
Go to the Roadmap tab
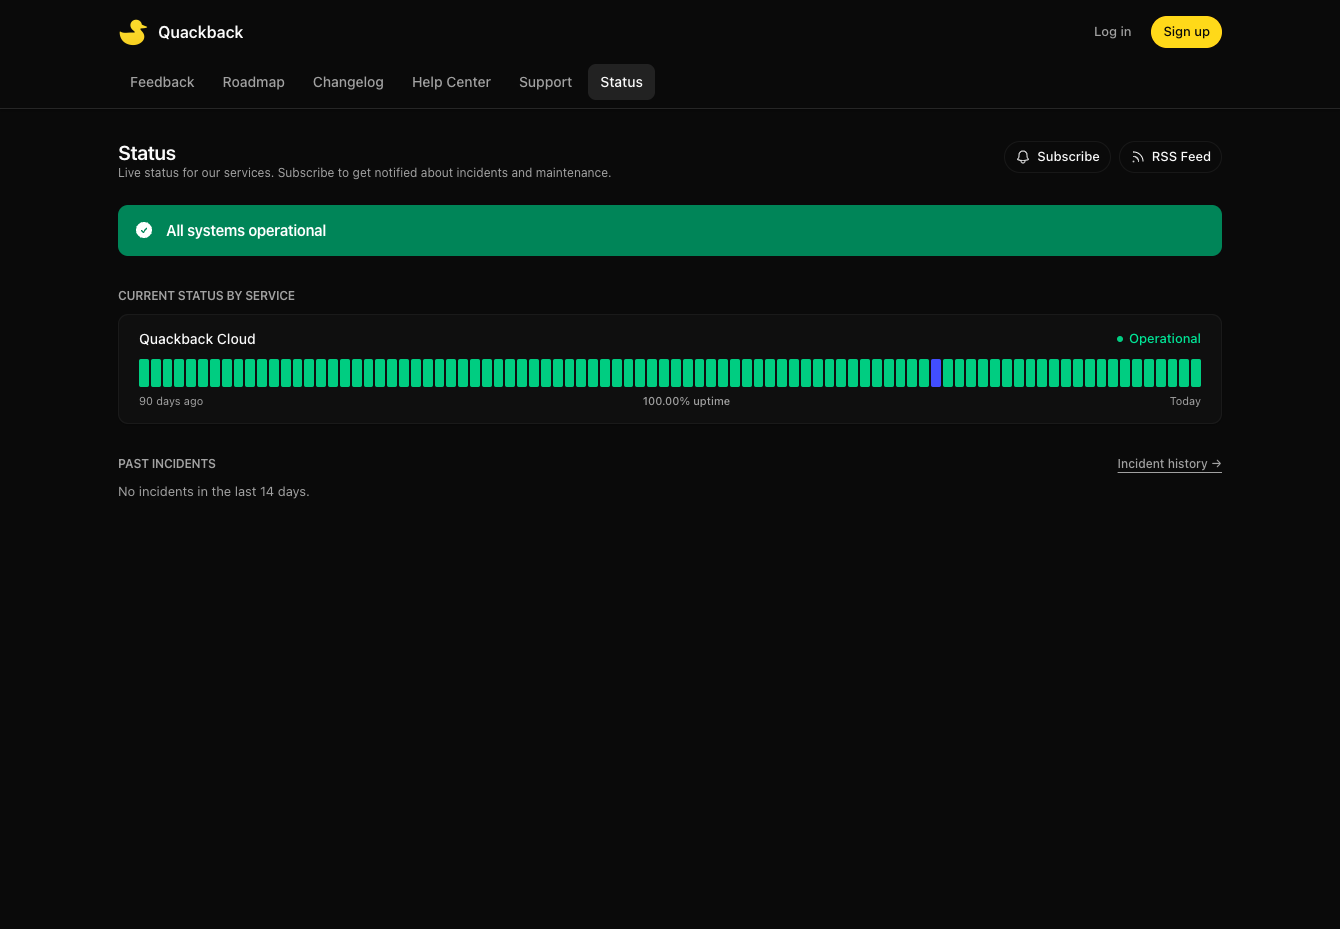[254, 82]
